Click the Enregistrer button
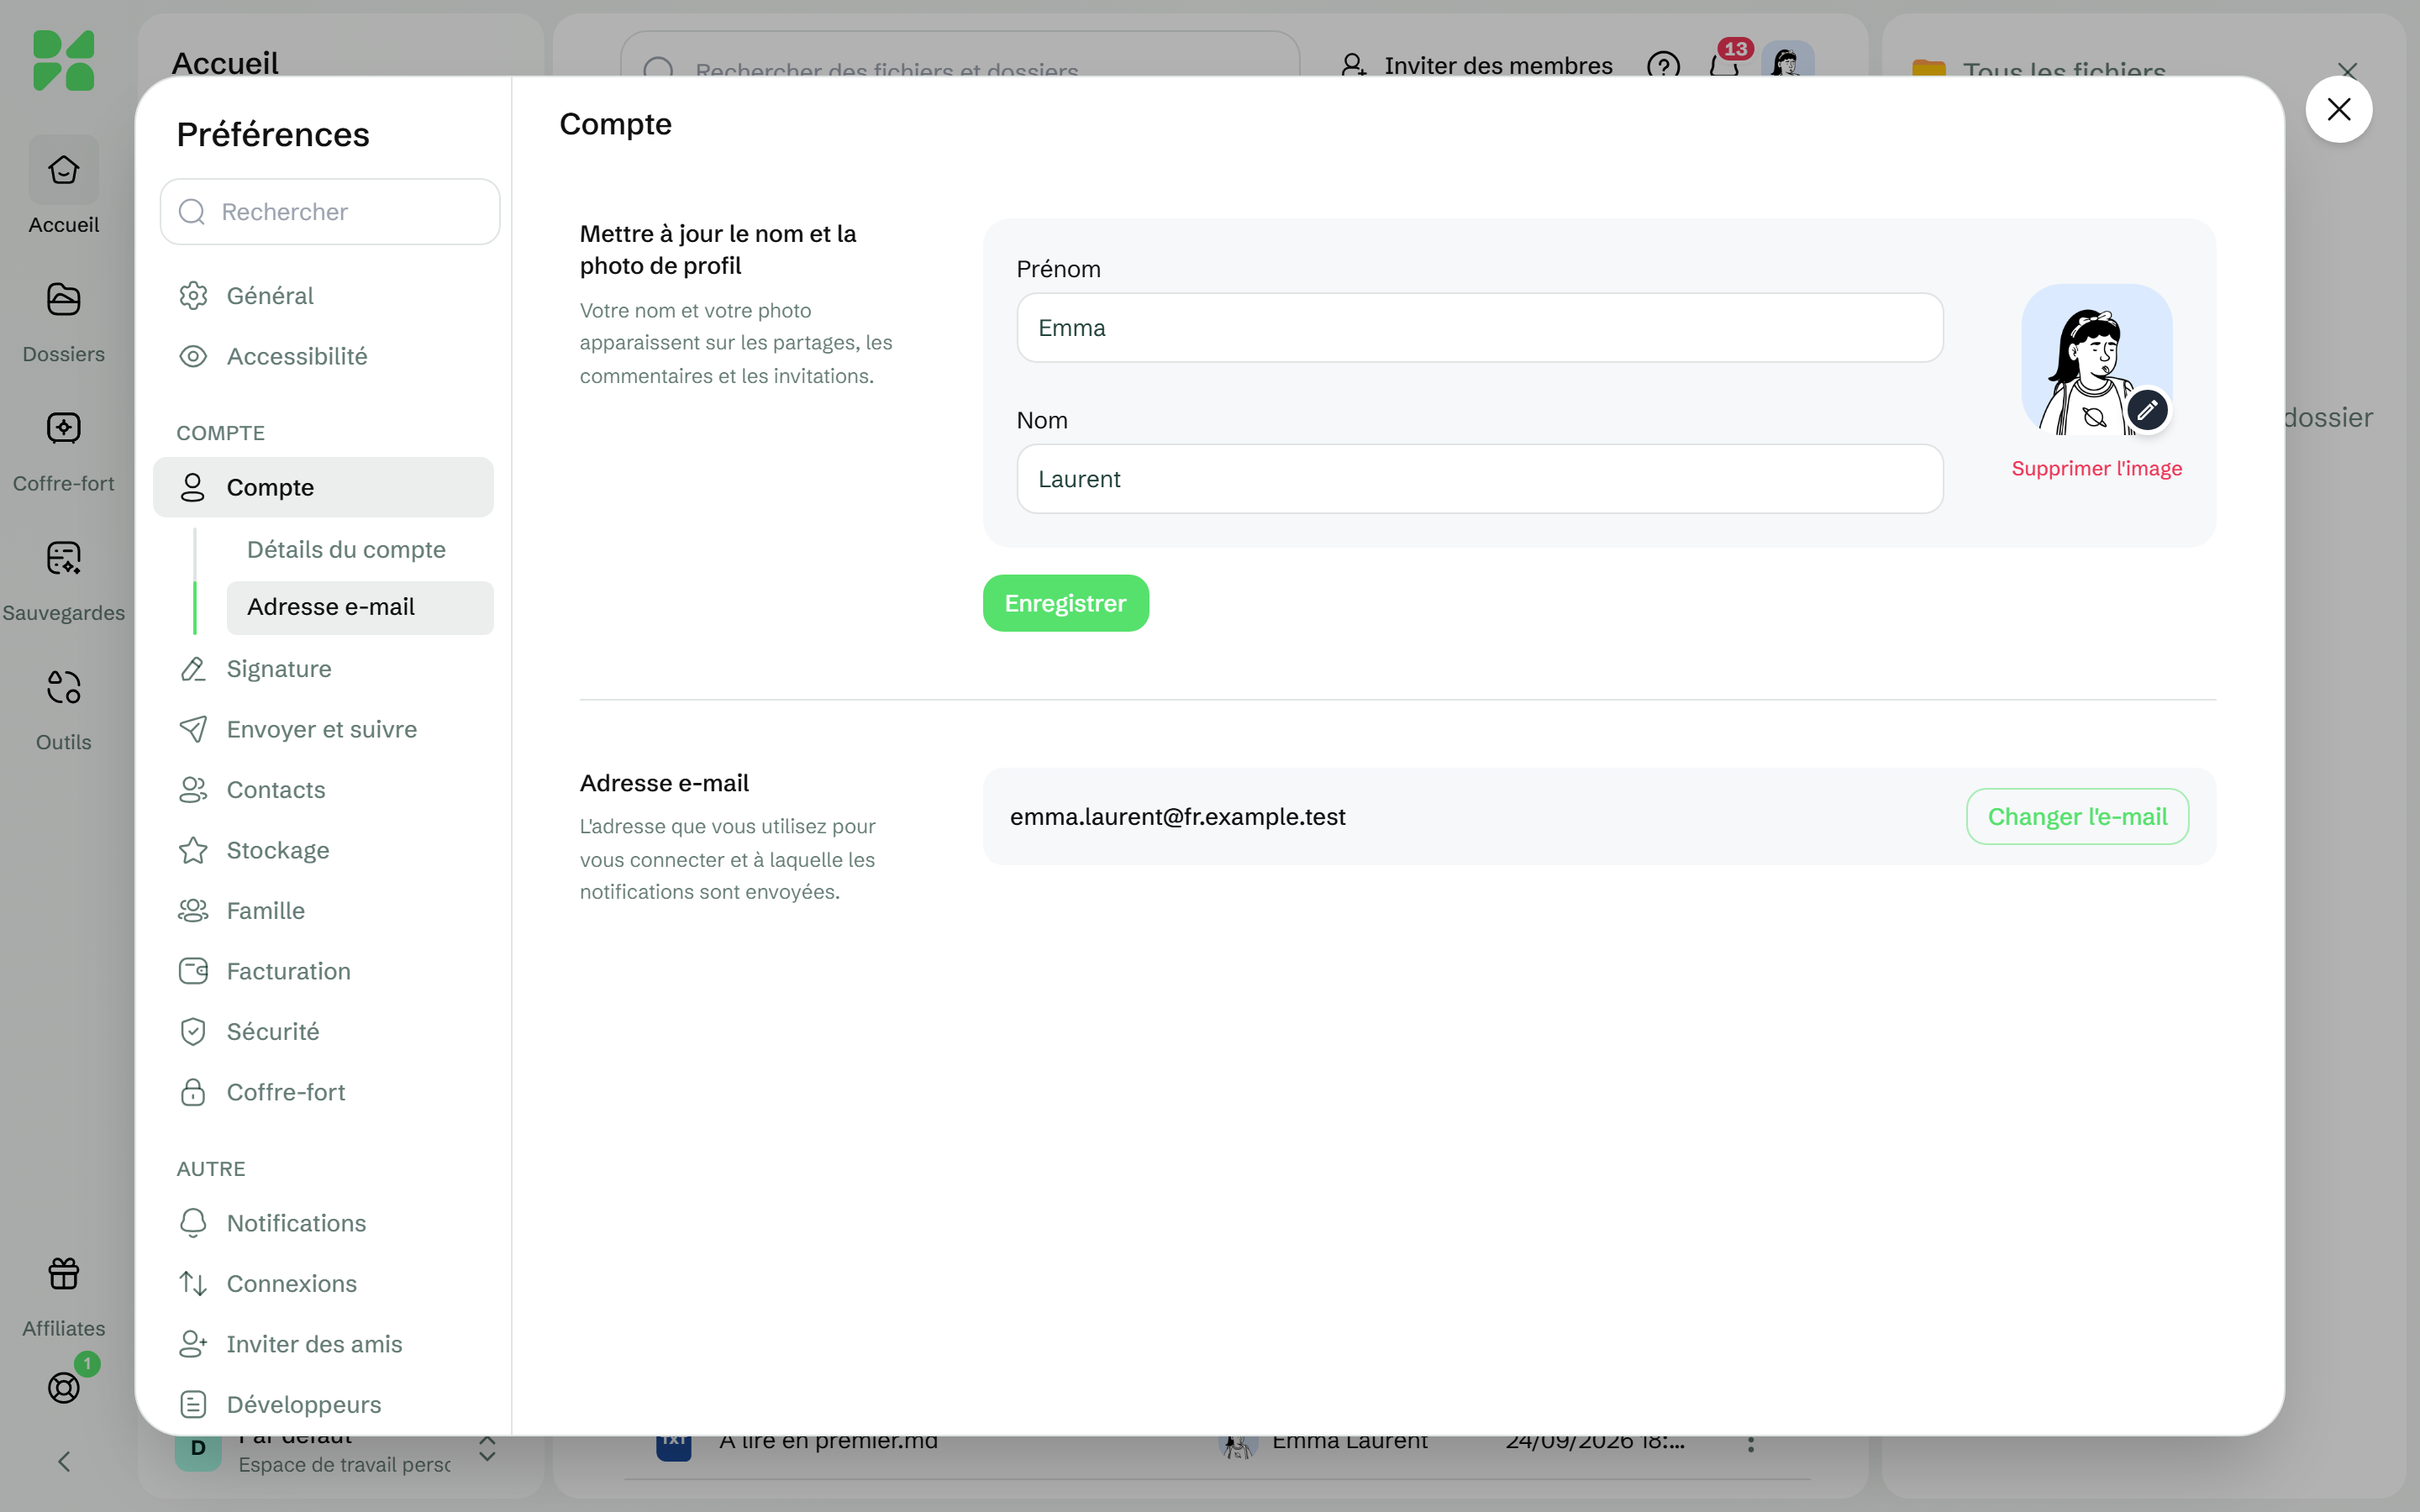Viewport: 2420px width, 1512px height. pyautogui.click(x=1065, y=603)
